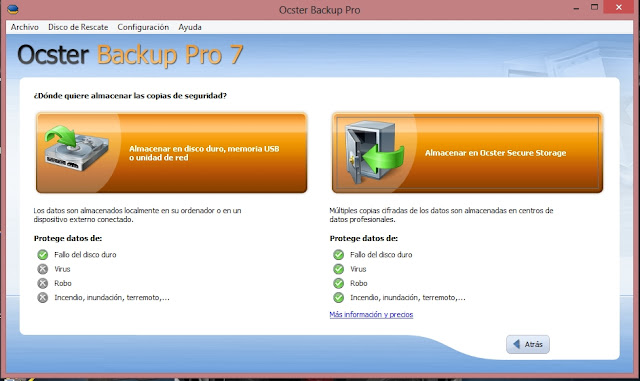Click green check beside left Fallo del disco duro
Image resolution: width=640 pixels, height=381 pixels.
coord(42,255)
